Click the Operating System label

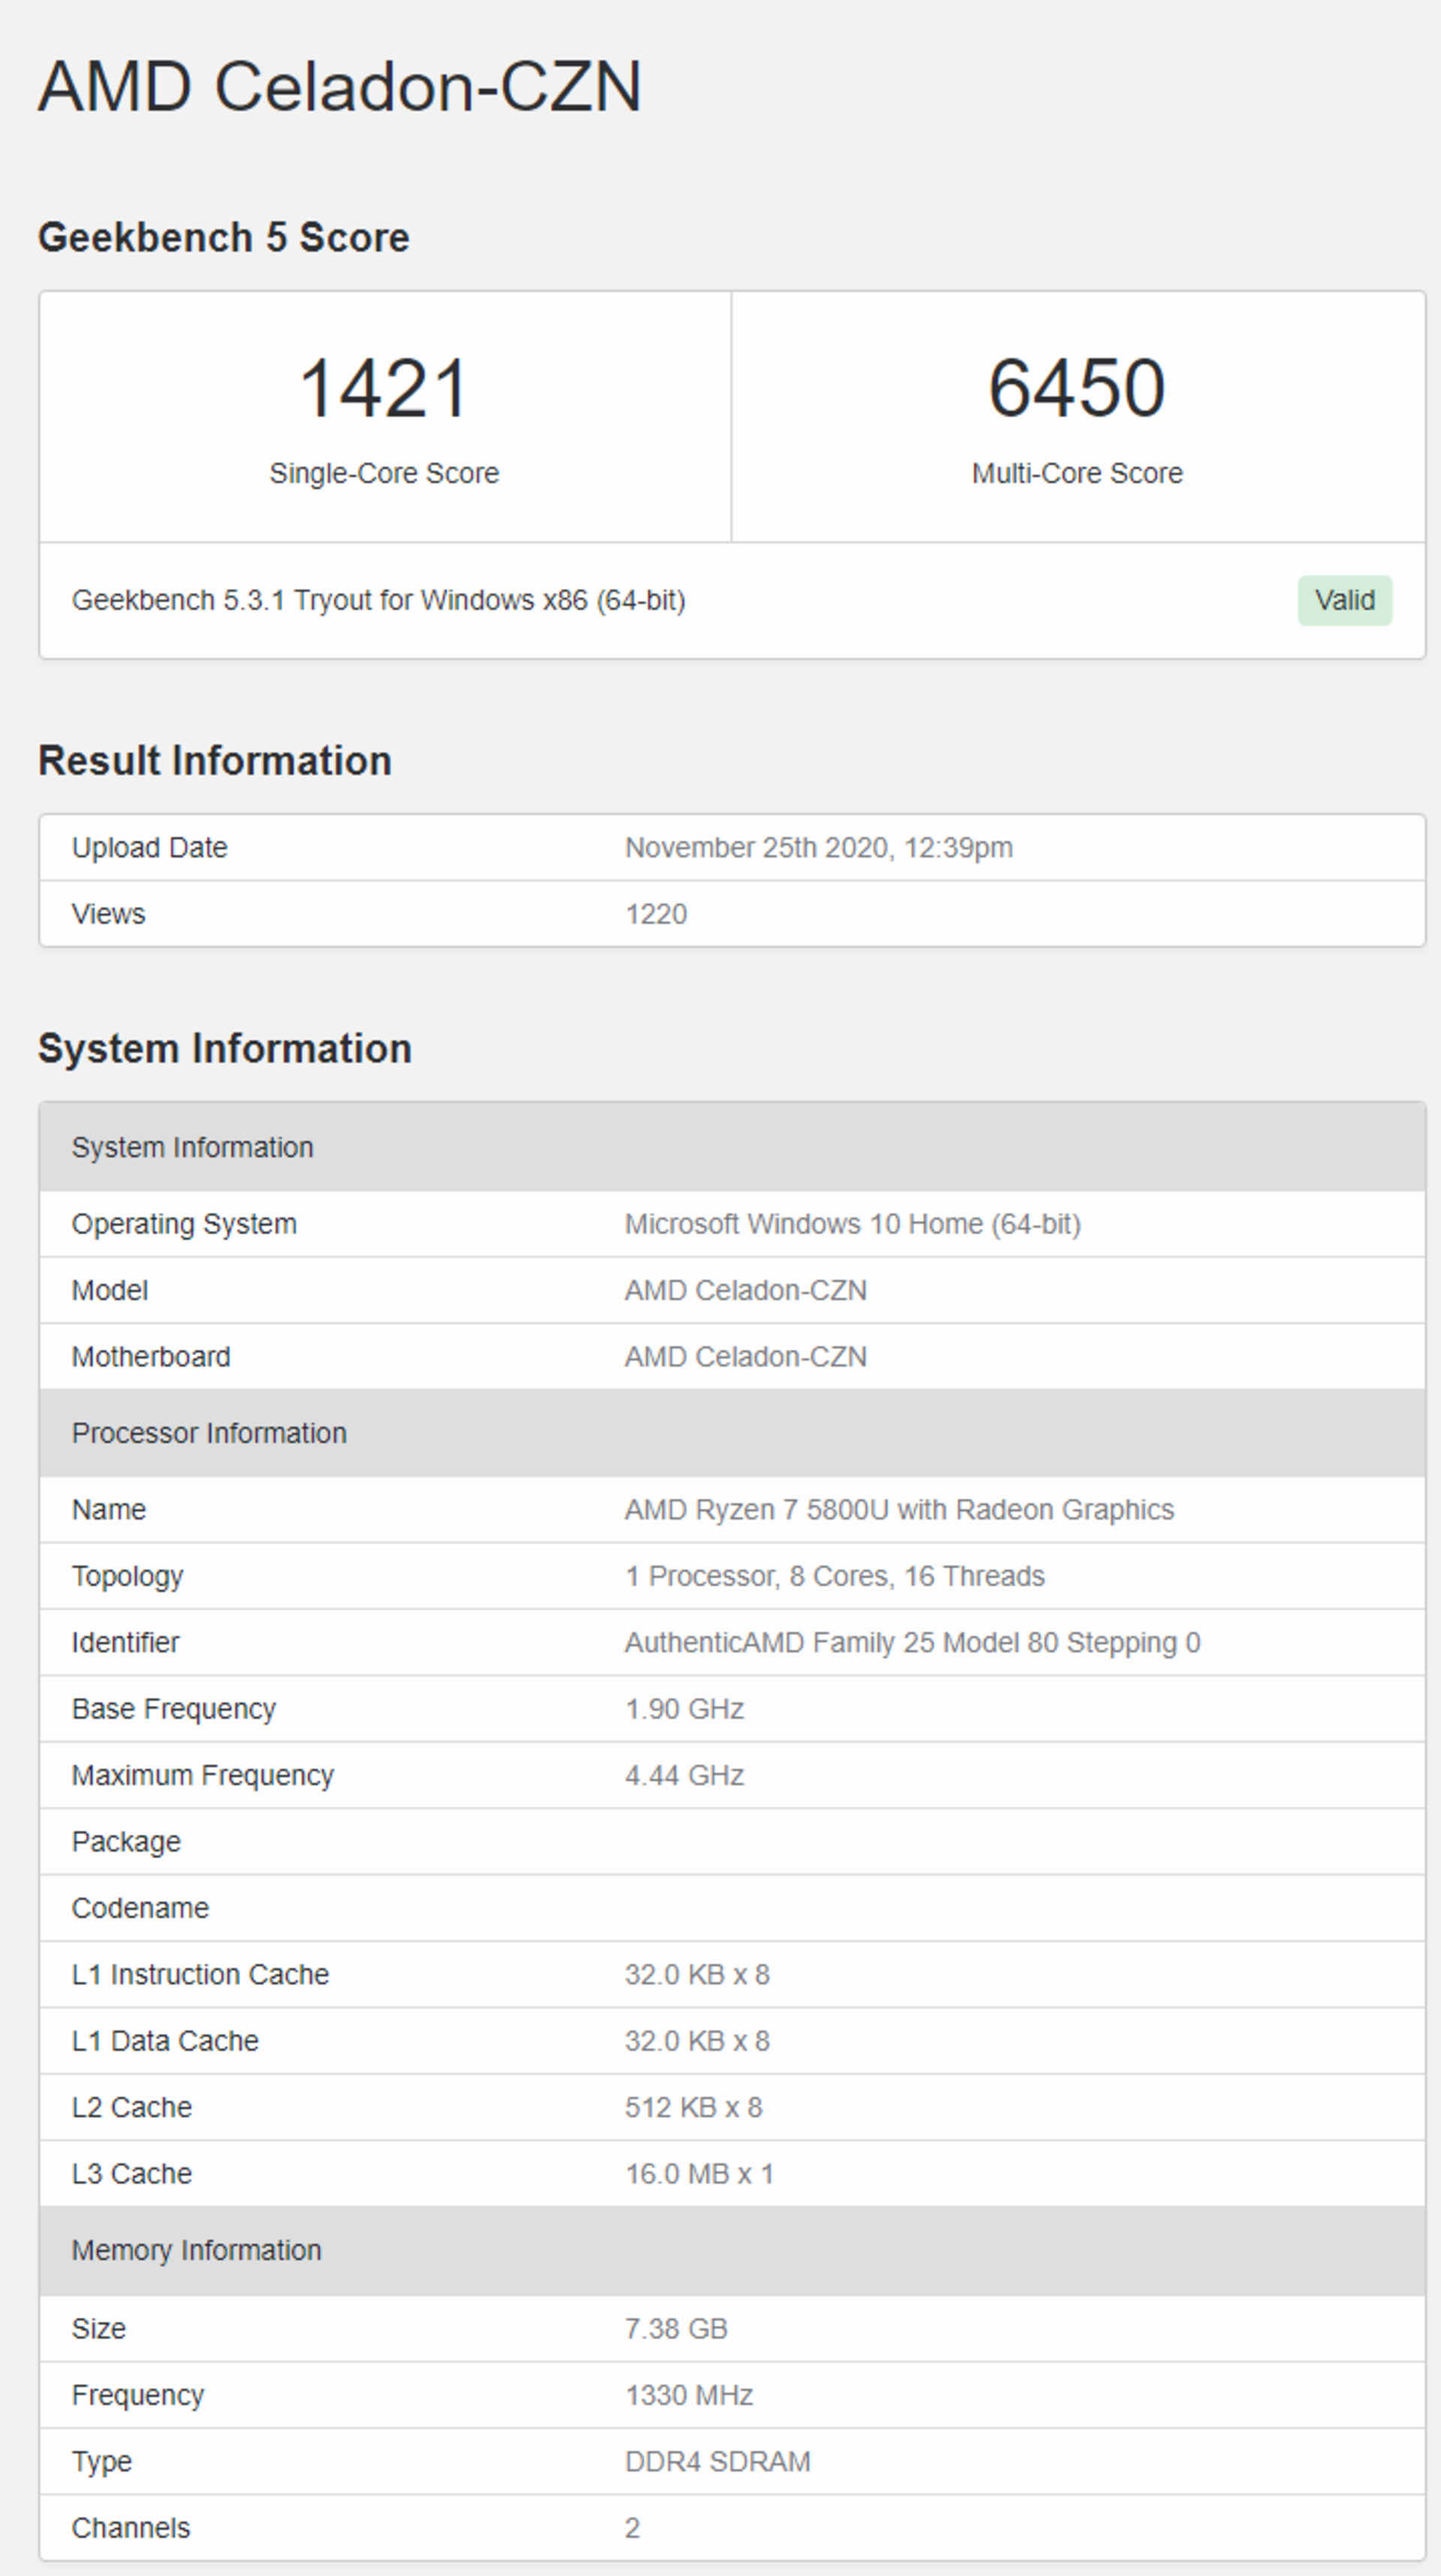(x=184, y=1224)
